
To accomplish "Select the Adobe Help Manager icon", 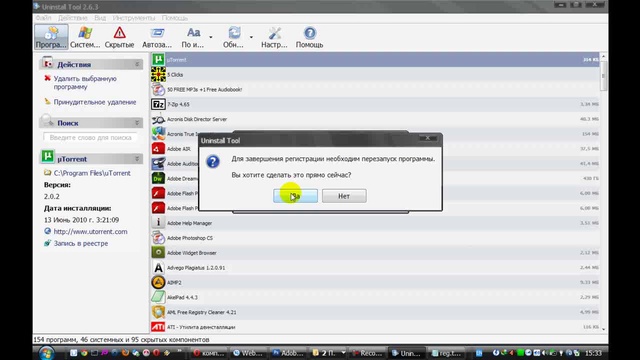I will click(x=158, y=223).
